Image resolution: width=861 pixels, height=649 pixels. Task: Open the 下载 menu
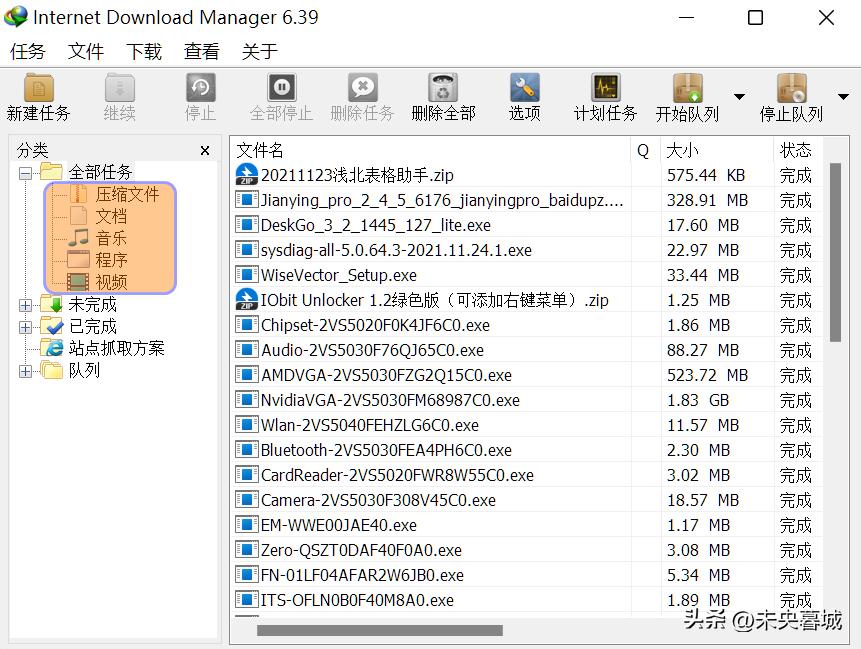[x=144, y=51]
